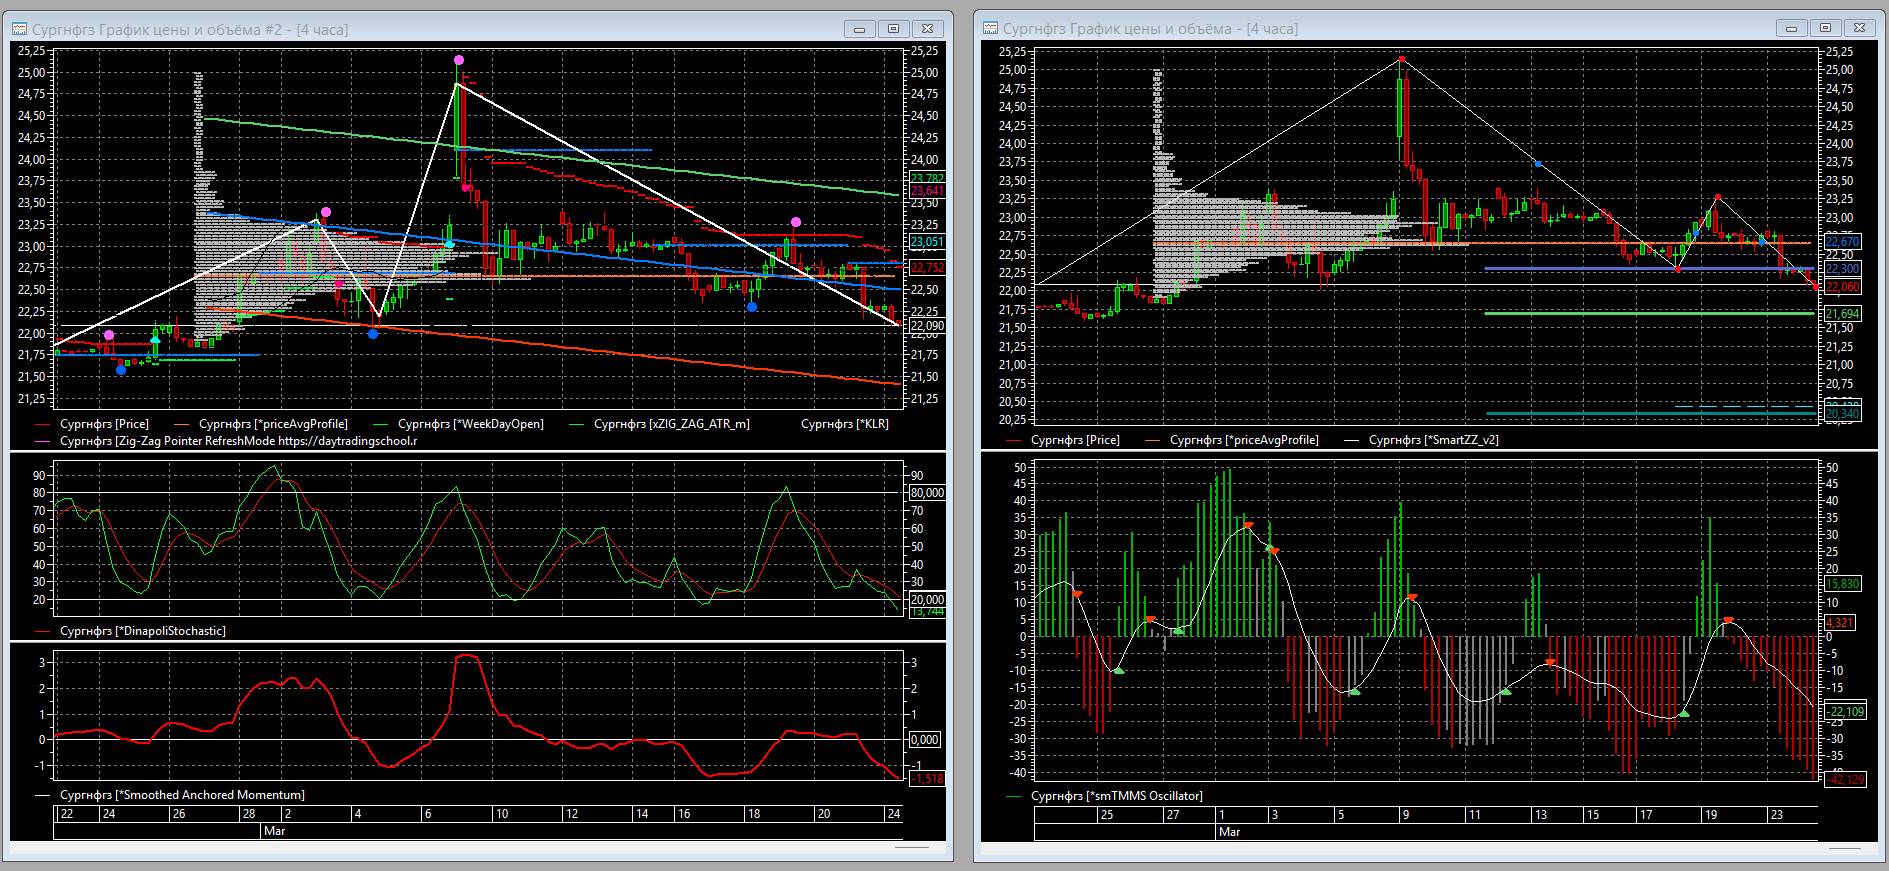Maximize the chart window #2

tap(894, 29)
